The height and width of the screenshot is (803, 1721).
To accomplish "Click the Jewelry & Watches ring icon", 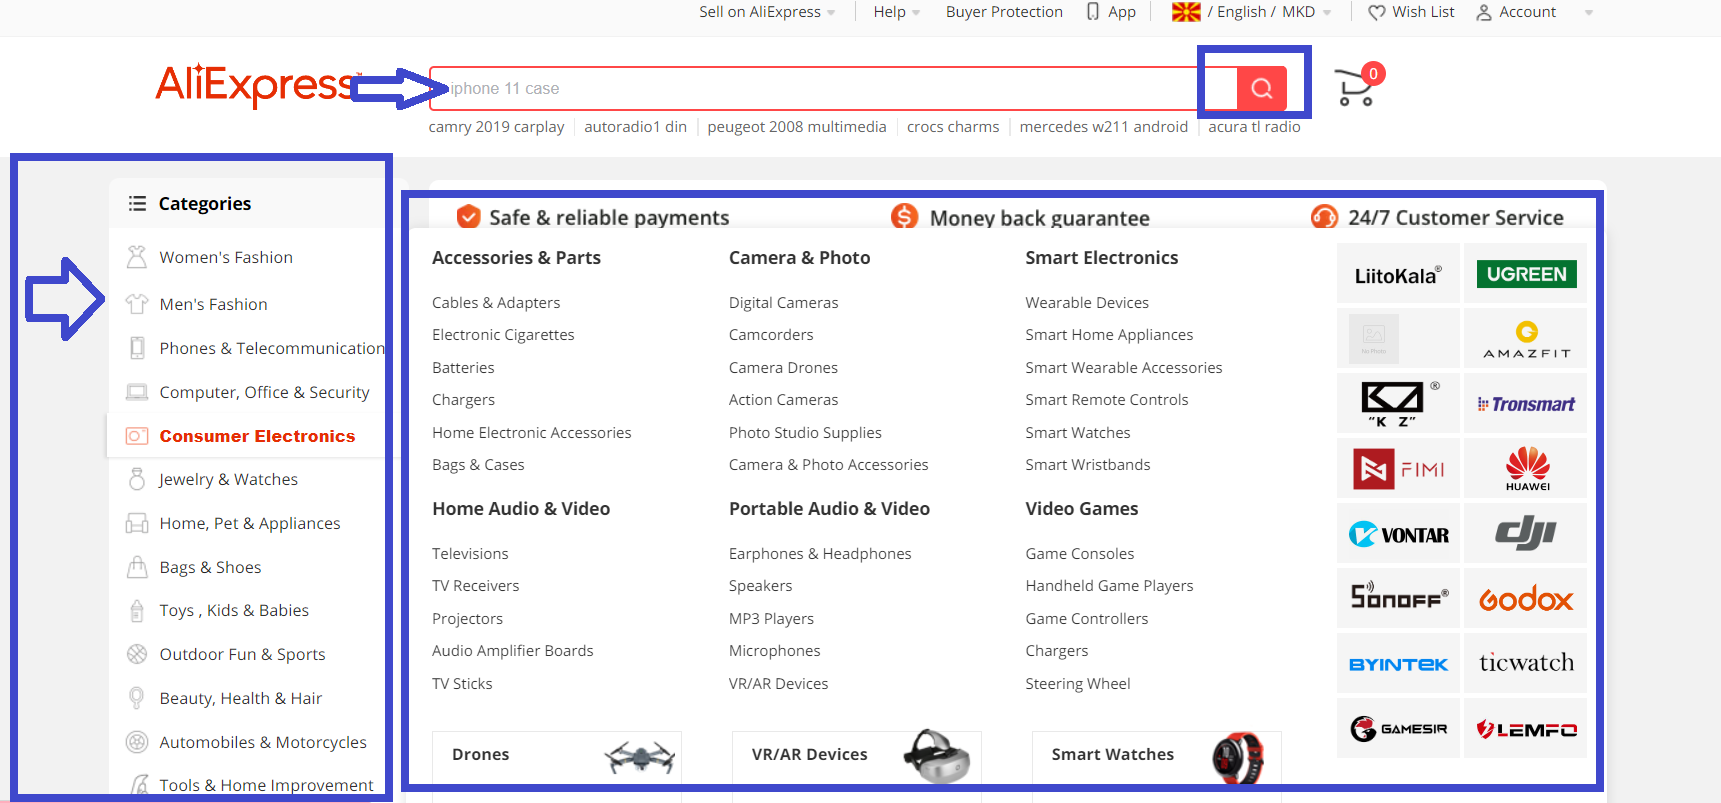I will point(137,479).
